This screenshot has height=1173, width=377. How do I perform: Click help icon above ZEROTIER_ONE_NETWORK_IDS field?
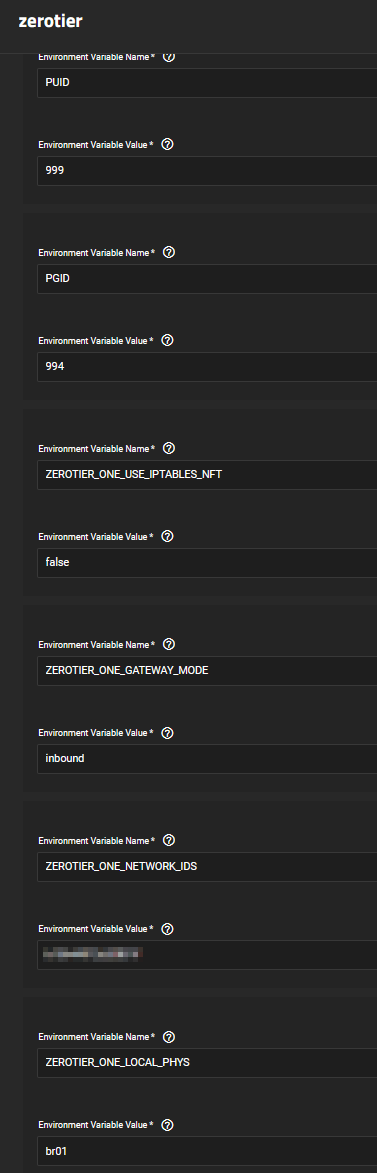tap(168, 841)
